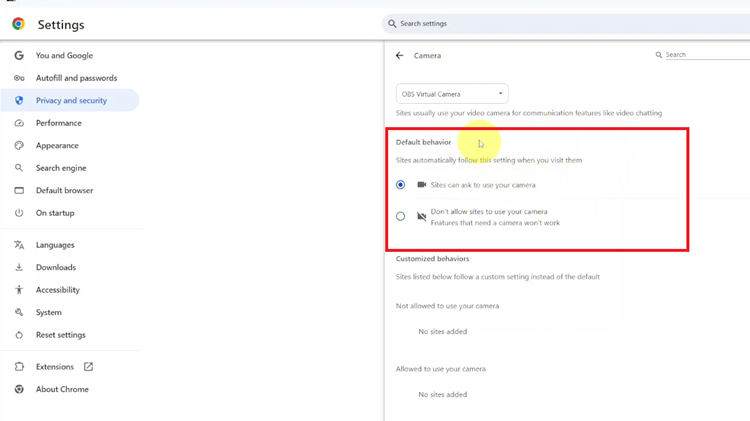The width and height of the screenshot is (750, 421).
Task: Open You and Google settings
Action: 64,55
